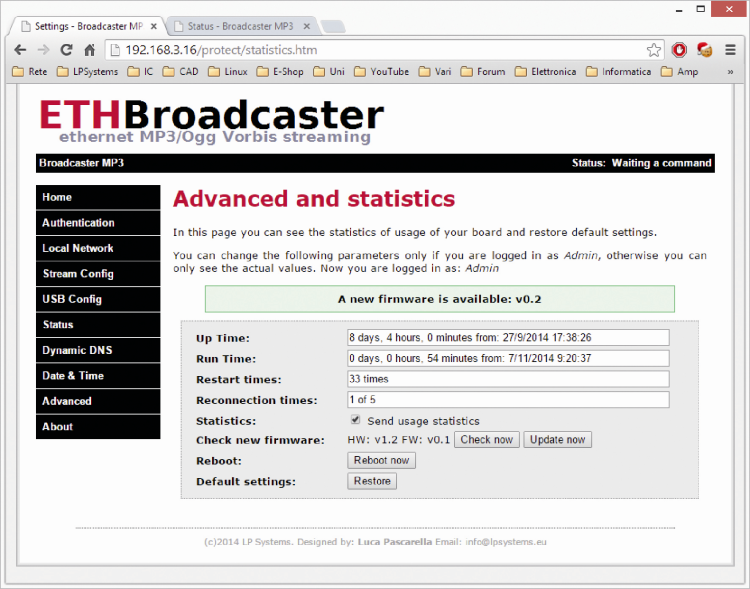Viewport: 750px width, 589px height.
Task: Bookmark this page with the star icon
Action: pyautogui.click(x=654, y=49)
